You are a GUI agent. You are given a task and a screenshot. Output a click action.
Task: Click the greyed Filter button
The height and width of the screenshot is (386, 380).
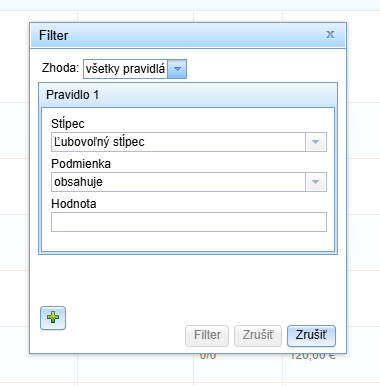(207, 336)
